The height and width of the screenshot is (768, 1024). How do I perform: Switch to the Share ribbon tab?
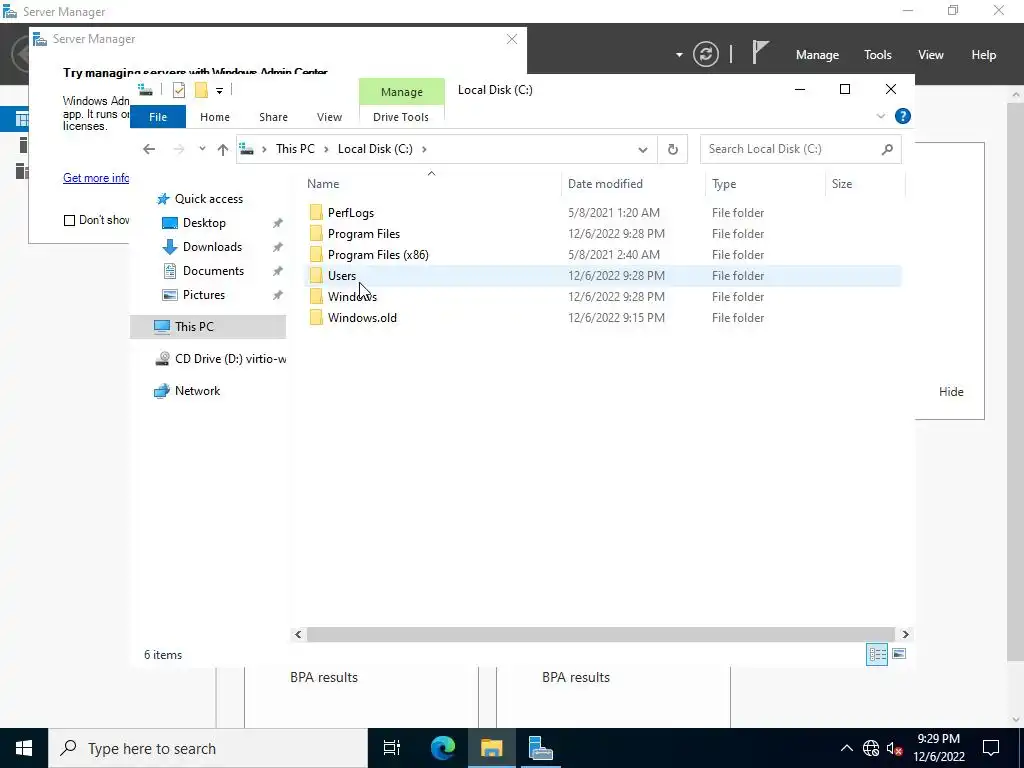click(x=273, y=117)
